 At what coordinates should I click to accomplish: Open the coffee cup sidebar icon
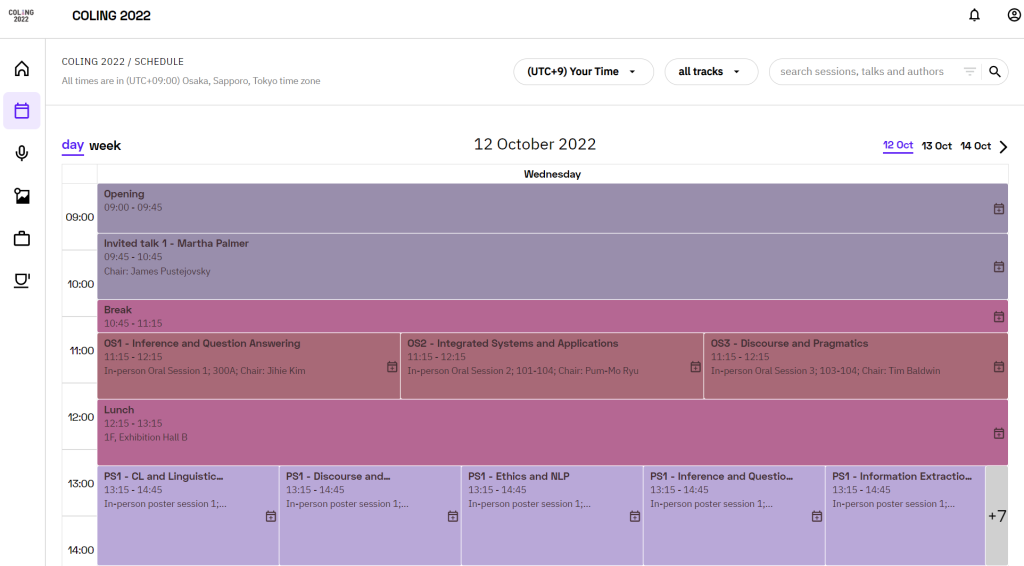click(22, 281)
